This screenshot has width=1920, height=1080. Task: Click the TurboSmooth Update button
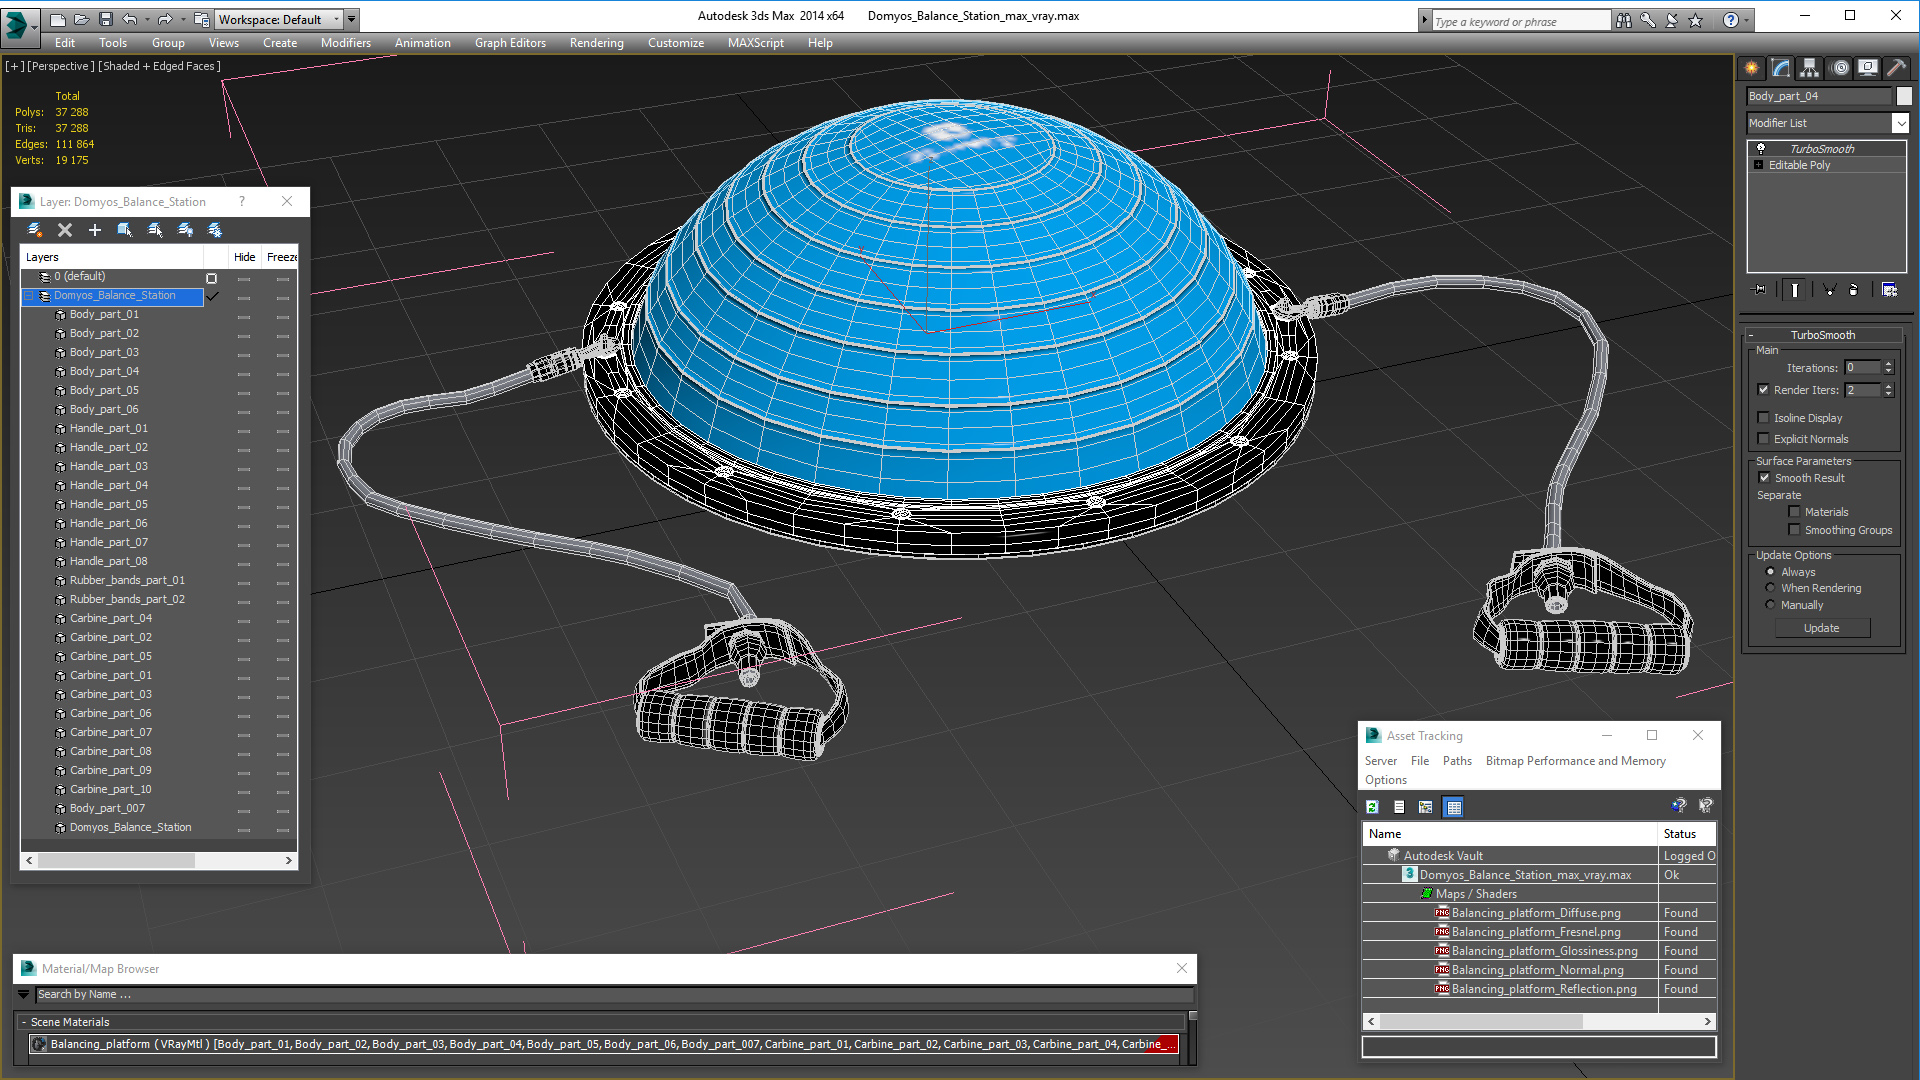pyautogui.click(x=1821, y=628)
